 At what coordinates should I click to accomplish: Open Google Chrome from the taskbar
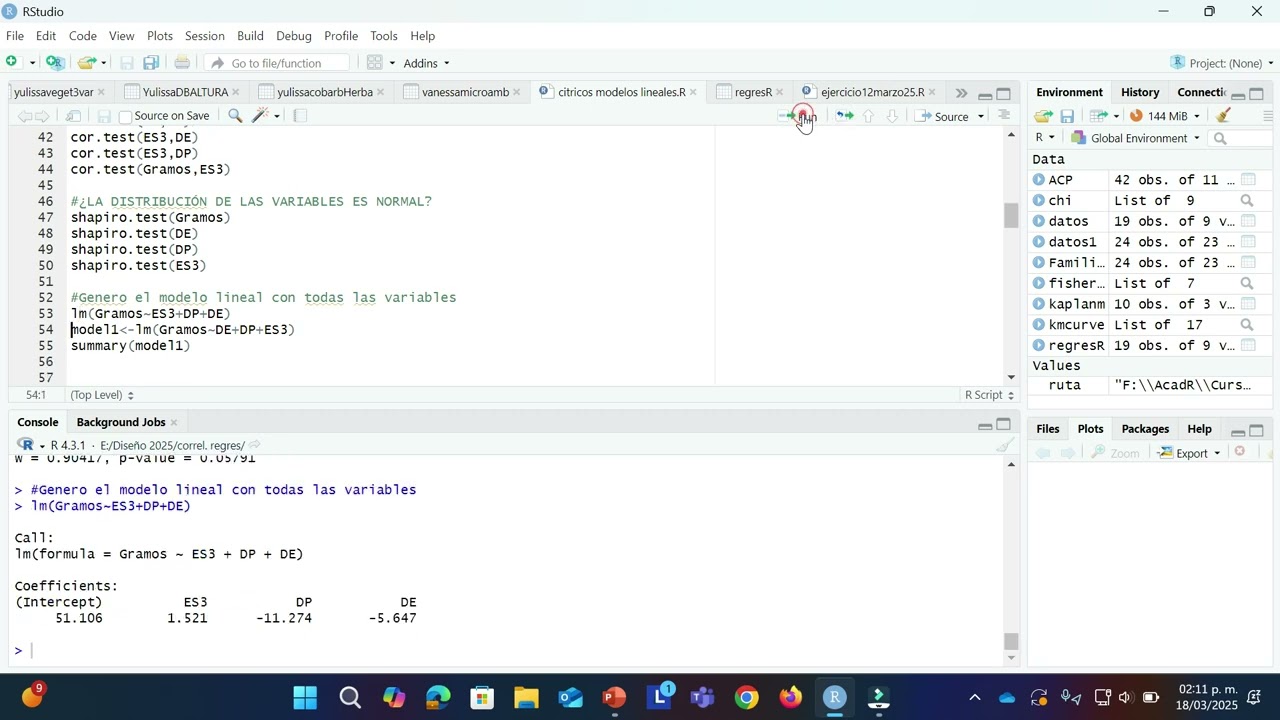coord(747,698)
